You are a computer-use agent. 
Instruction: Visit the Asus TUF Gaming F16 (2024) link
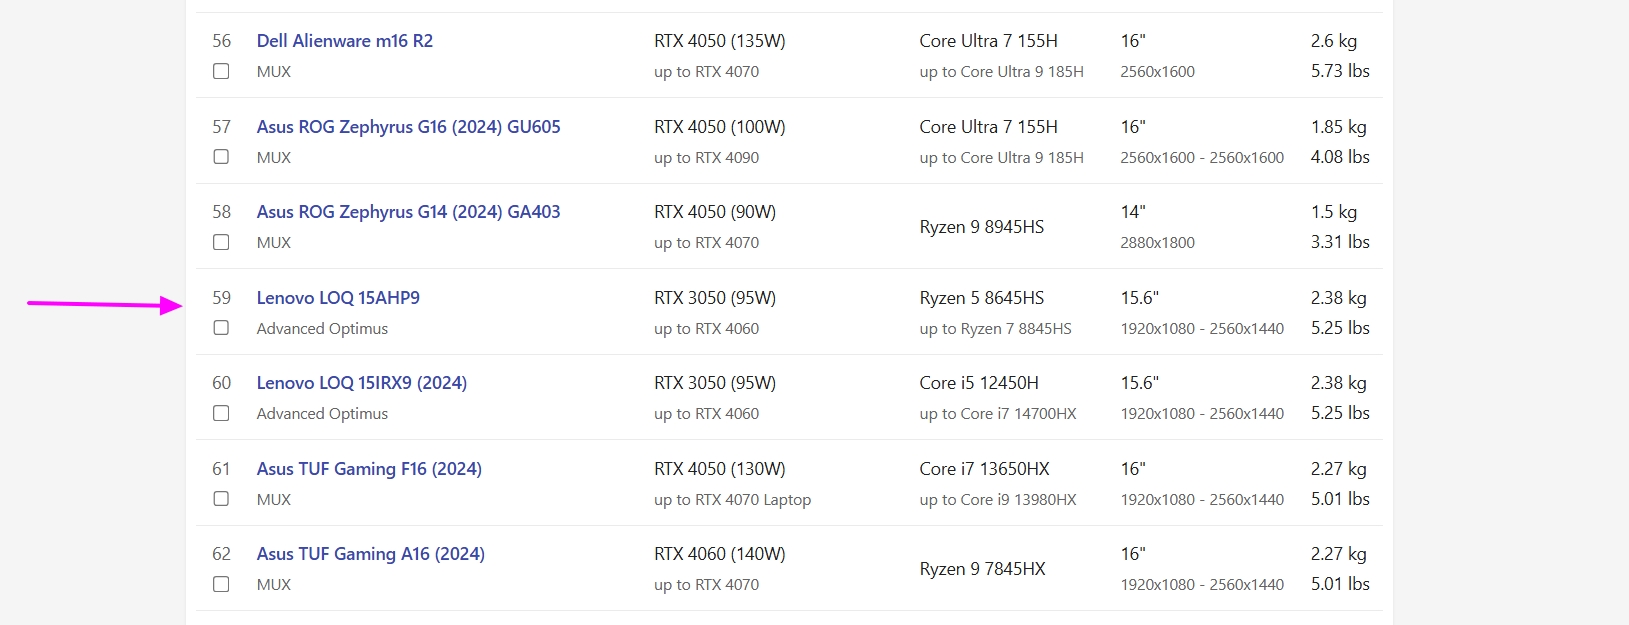tap(369, 469)
